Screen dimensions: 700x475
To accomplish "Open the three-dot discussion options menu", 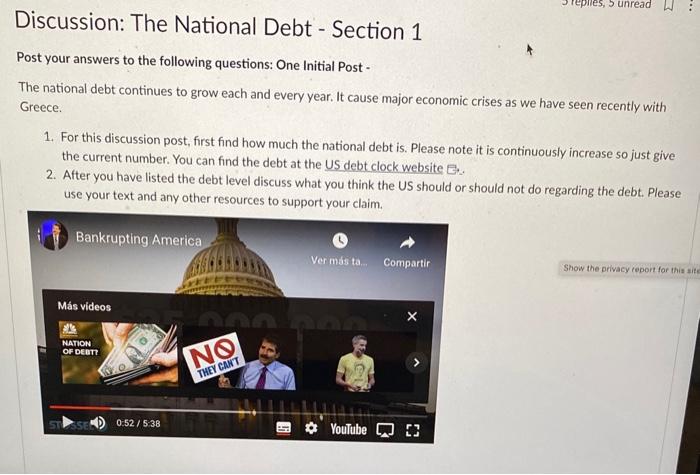I will [x=691, y=5].
